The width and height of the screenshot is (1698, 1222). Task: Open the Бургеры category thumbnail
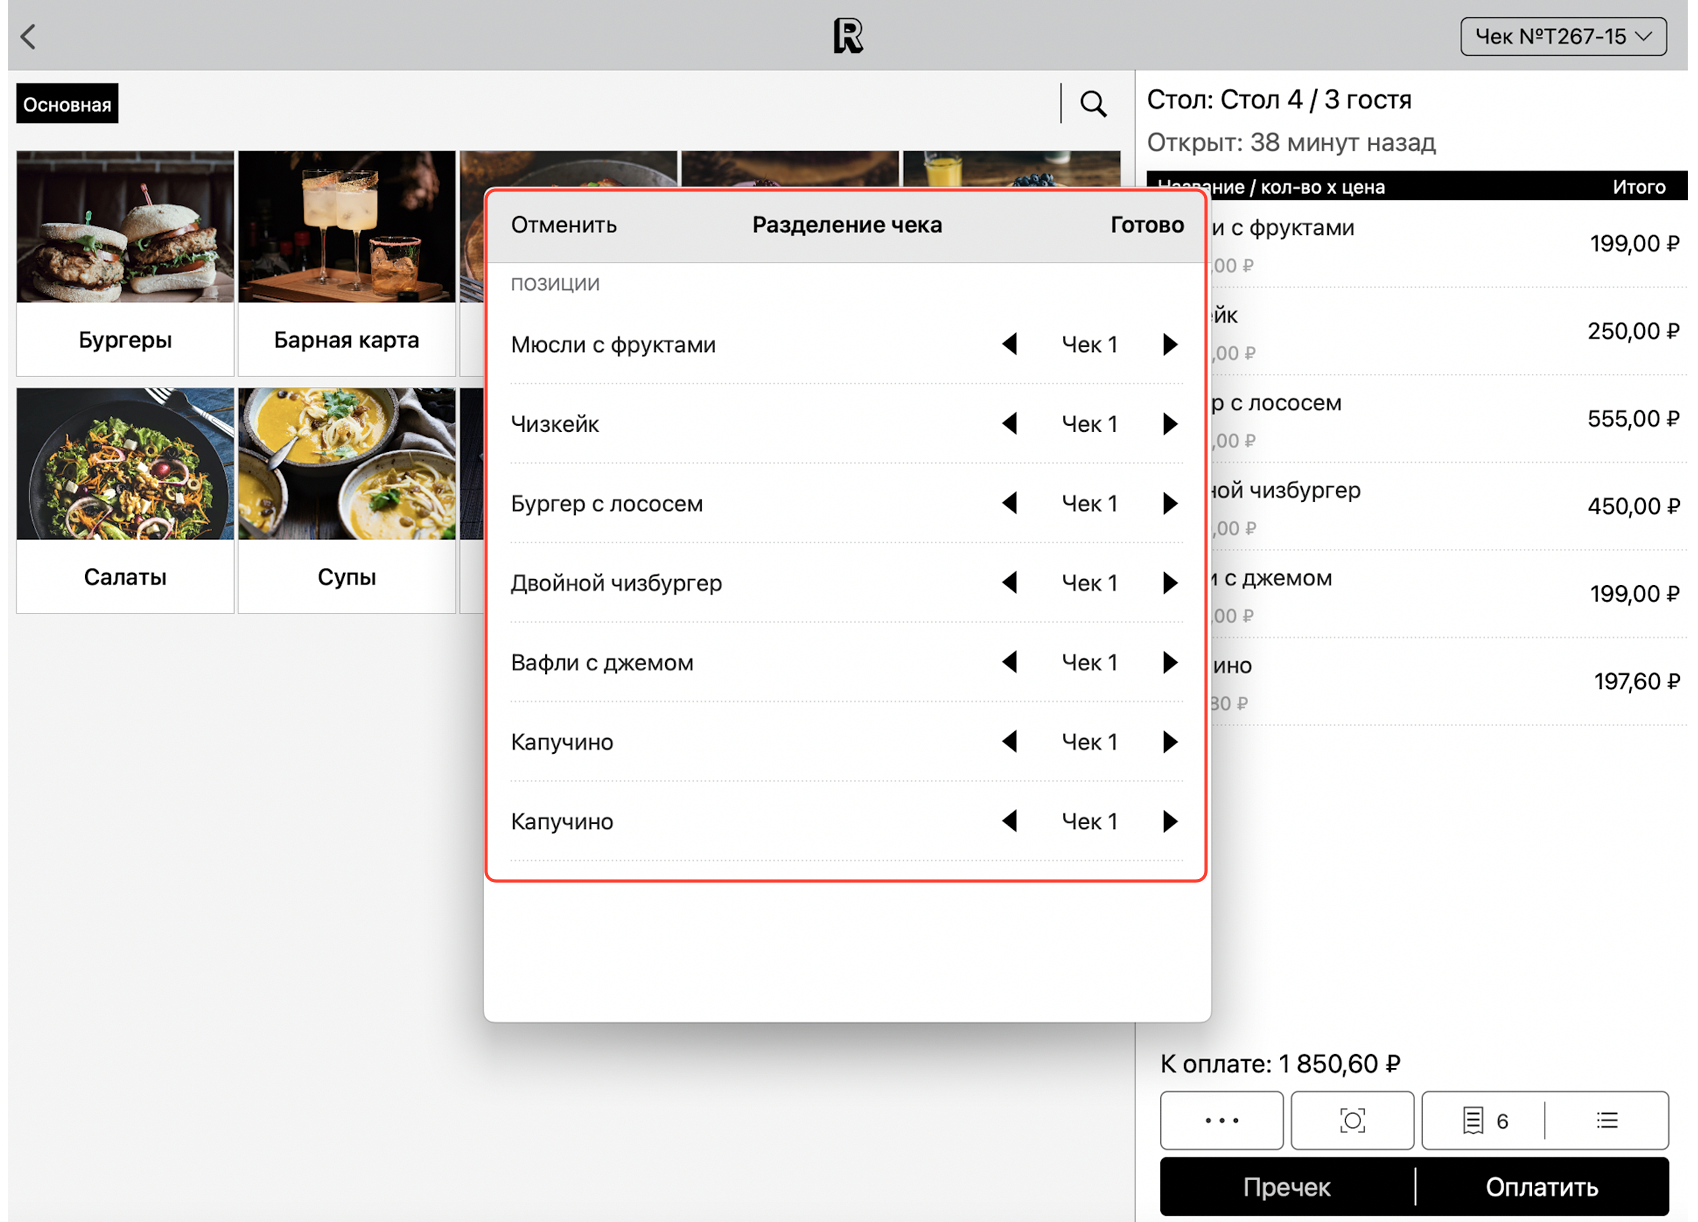point(125,263)
